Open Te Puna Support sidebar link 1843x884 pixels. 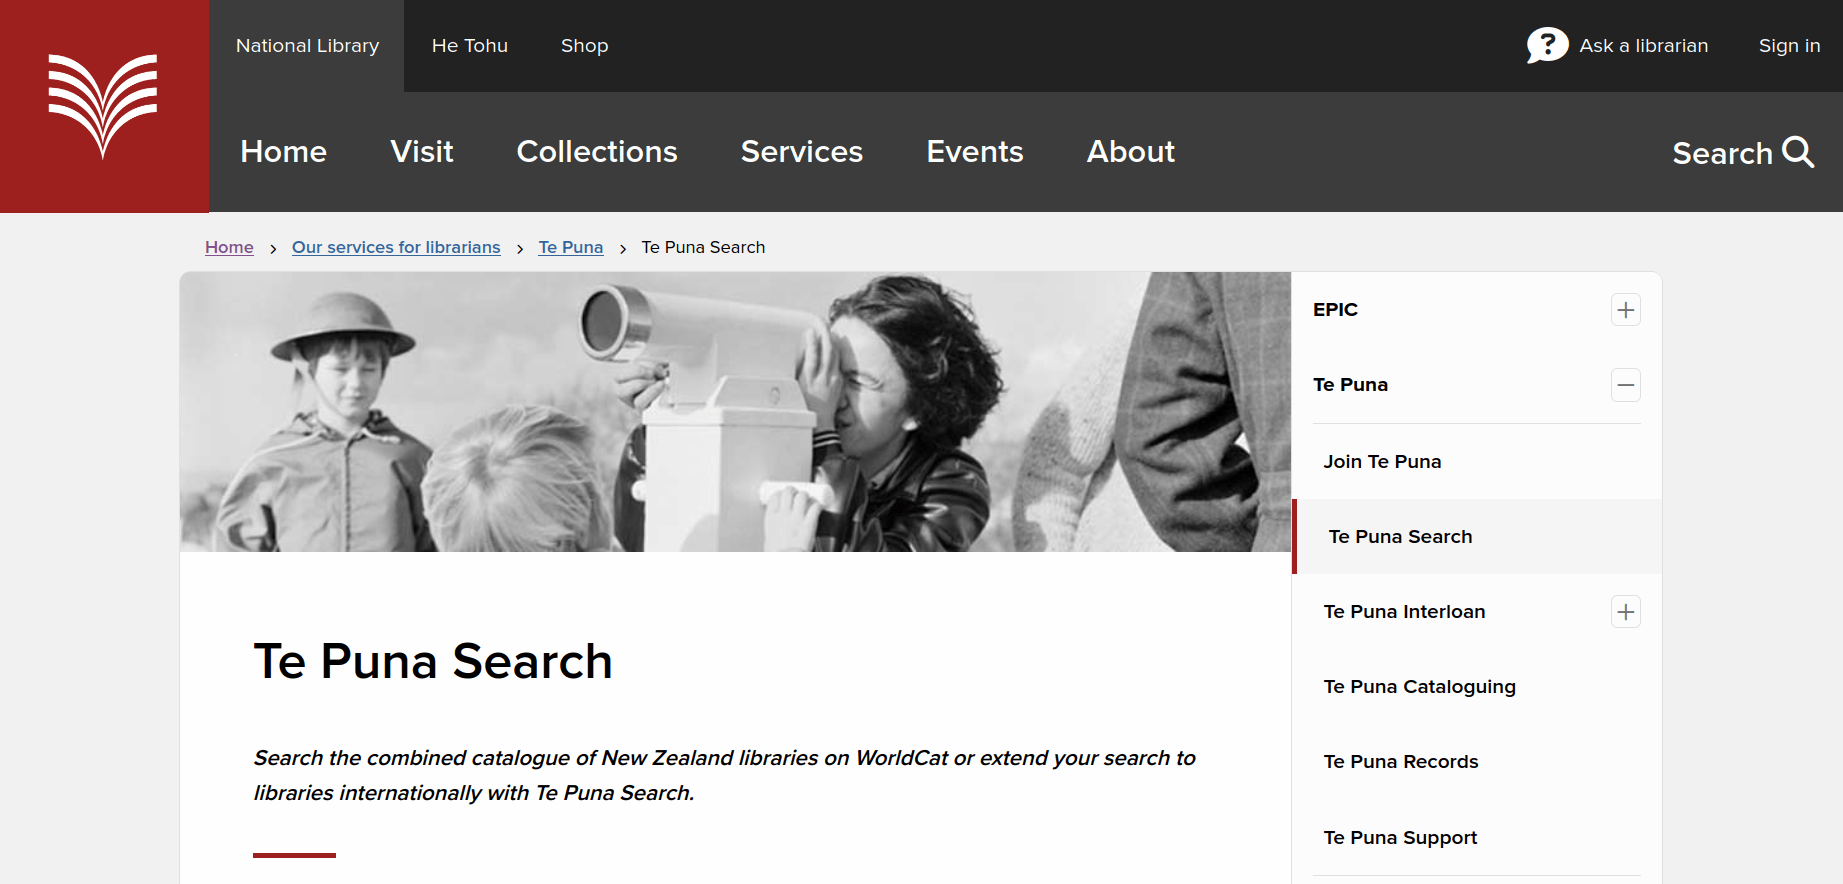1400,838
